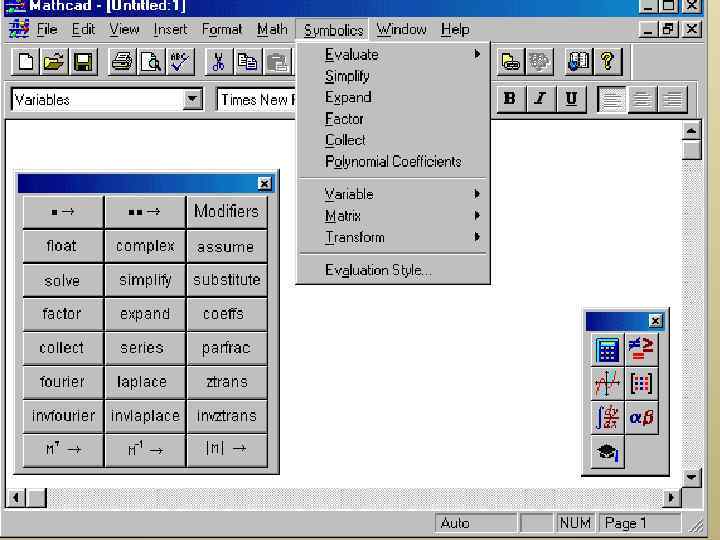Cut with the scissors icon
Viewport: 720px width, 540px height.
pyautogui.click(x=219, y=62)
